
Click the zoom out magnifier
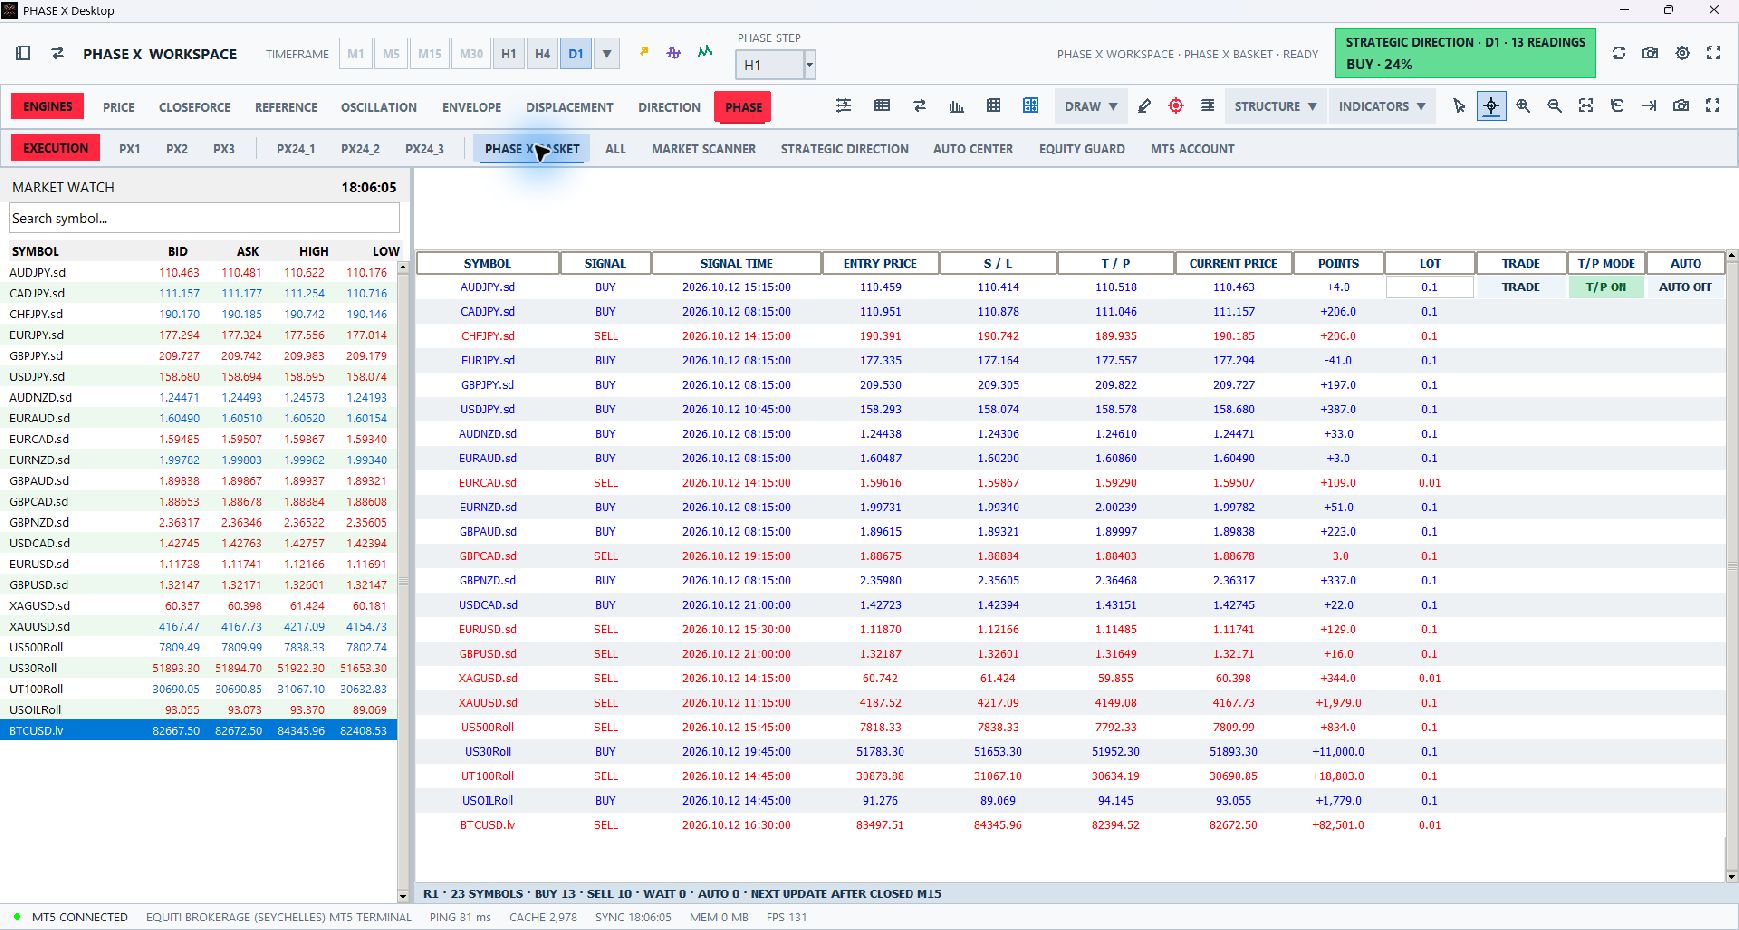1555,106
